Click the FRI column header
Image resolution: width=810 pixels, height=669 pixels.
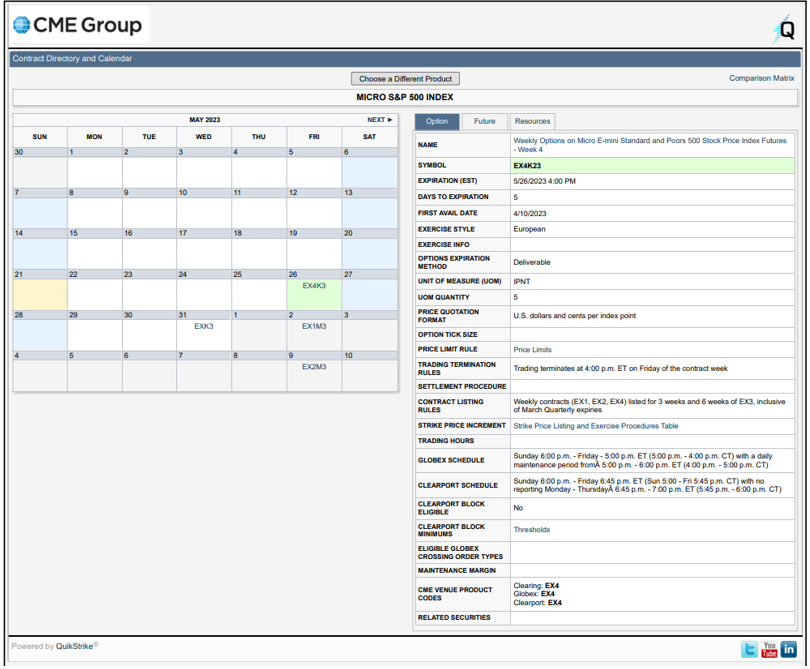[314, 137]
